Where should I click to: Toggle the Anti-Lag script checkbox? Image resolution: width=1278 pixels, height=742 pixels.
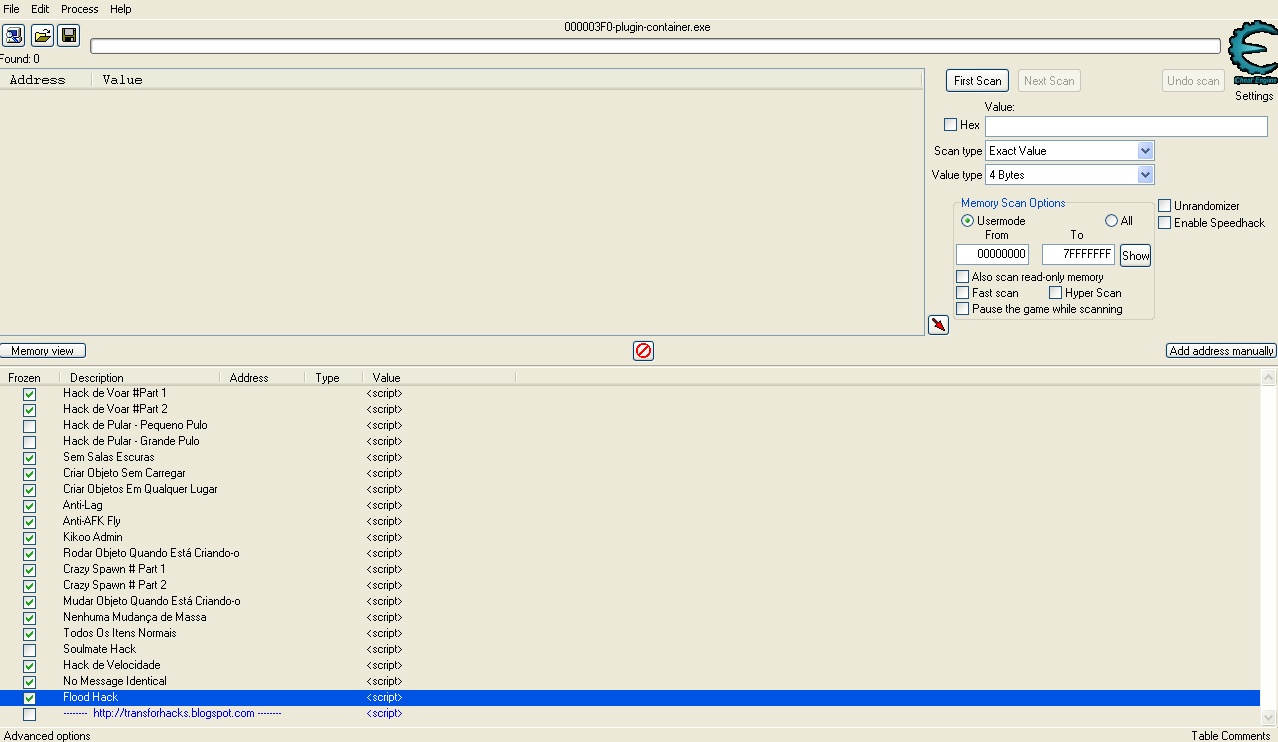(x=29, y=506)
